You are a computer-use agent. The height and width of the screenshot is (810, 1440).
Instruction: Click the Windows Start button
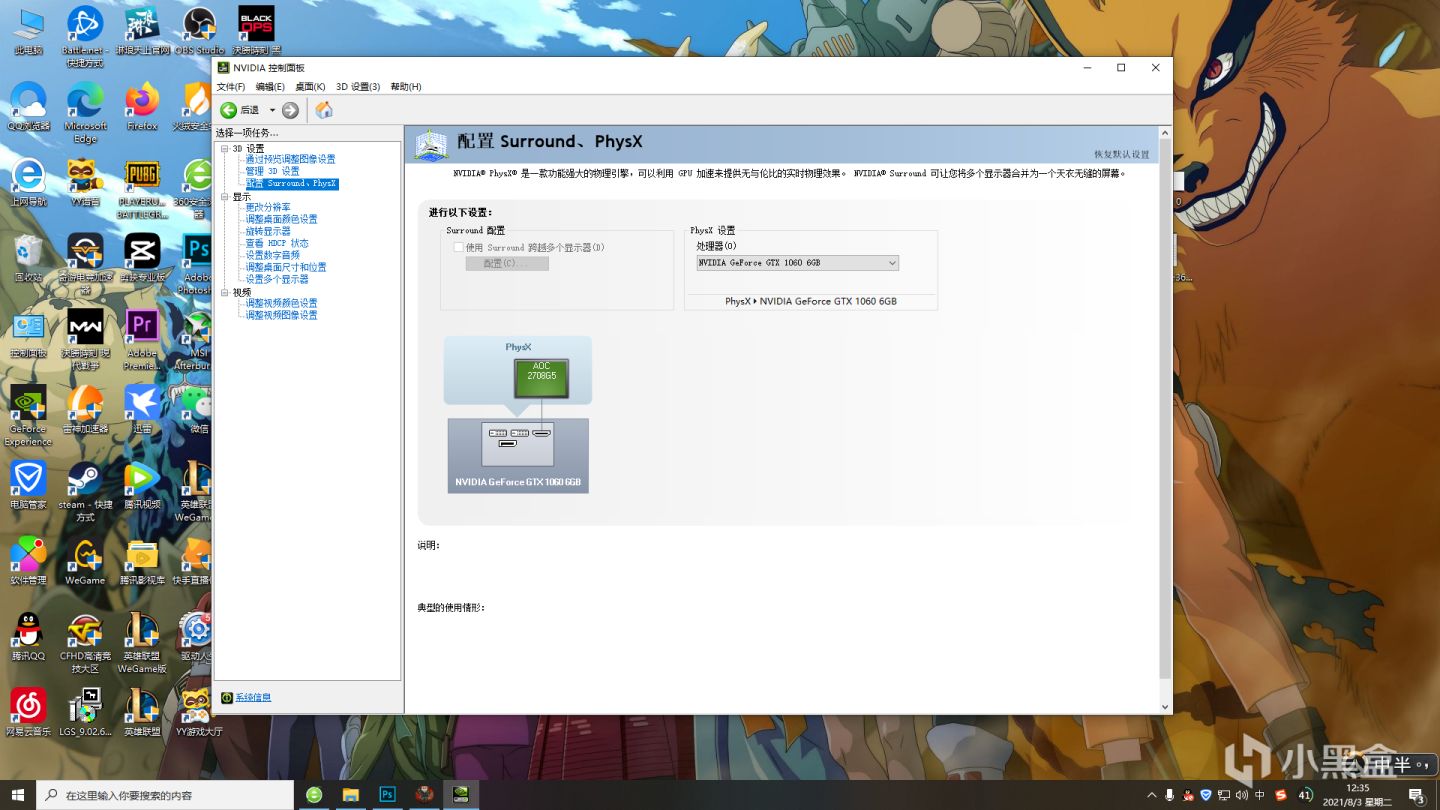pos(18,795)
